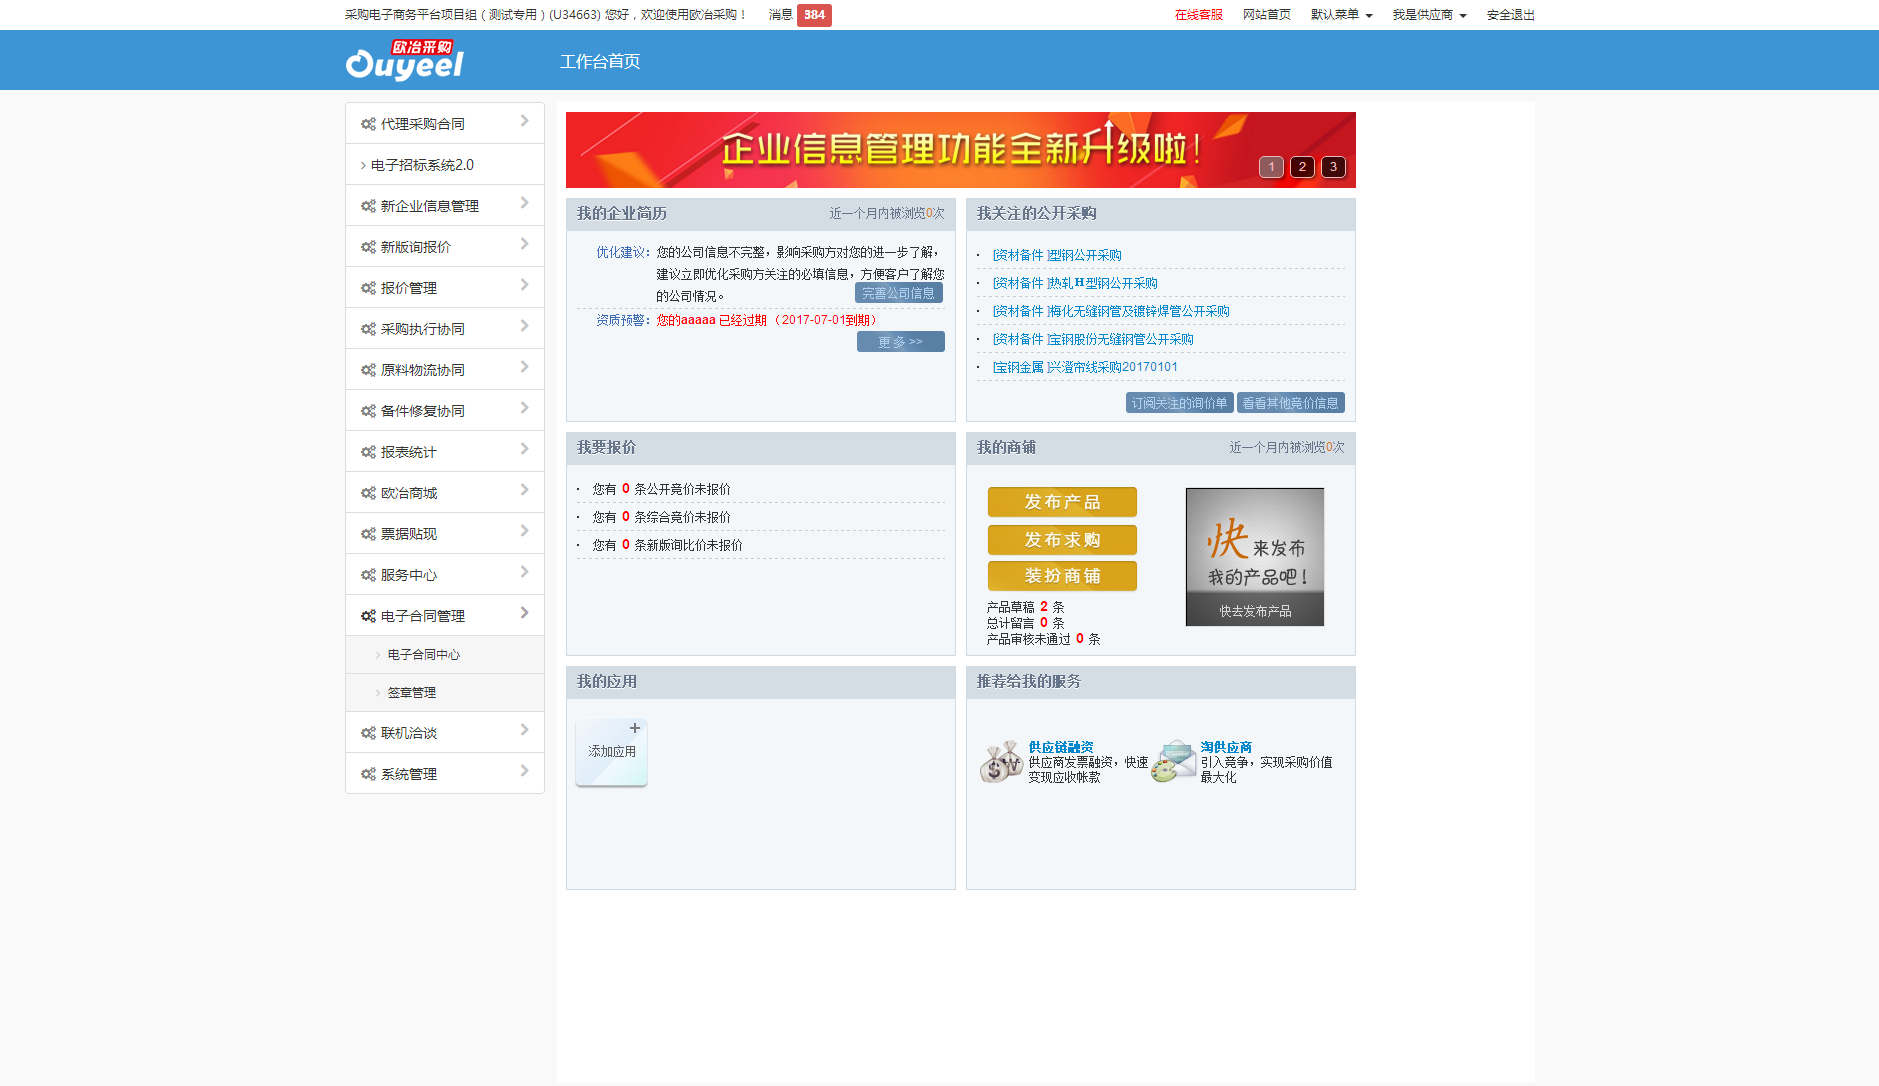Open 工作台首页 tab
Image resolution: width=1879 pixels, height=1086 pixels.
pos(600,61)
